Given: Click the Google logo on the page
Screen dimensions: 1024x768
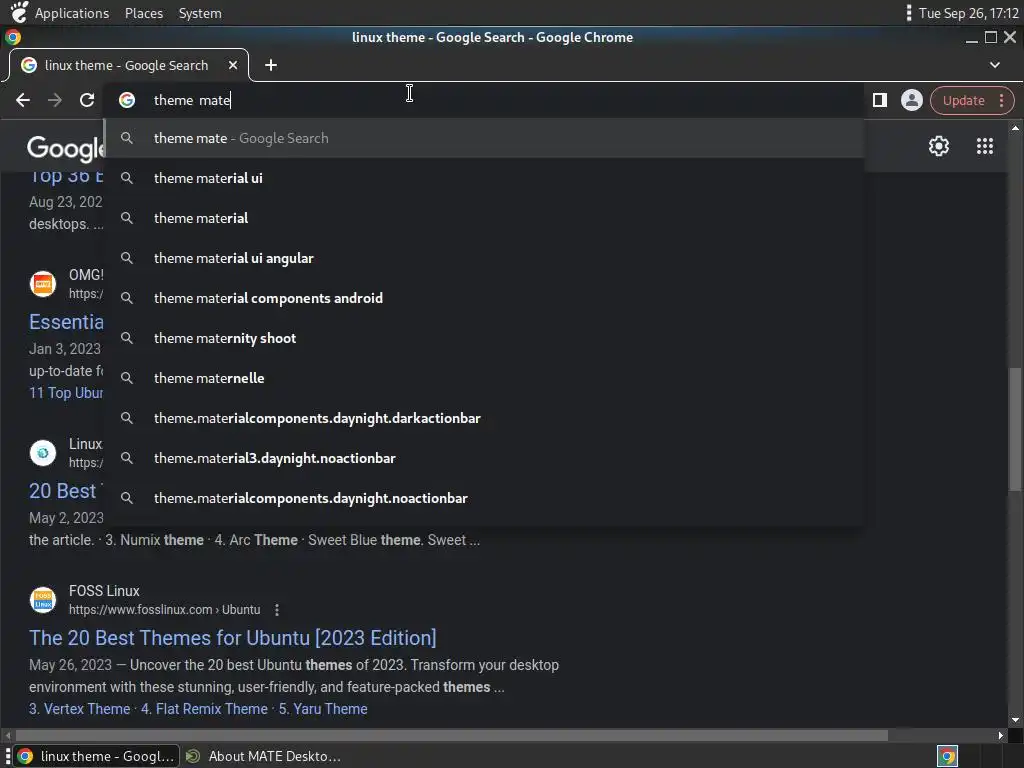Looking at the screenshot, I should [65, 149].
